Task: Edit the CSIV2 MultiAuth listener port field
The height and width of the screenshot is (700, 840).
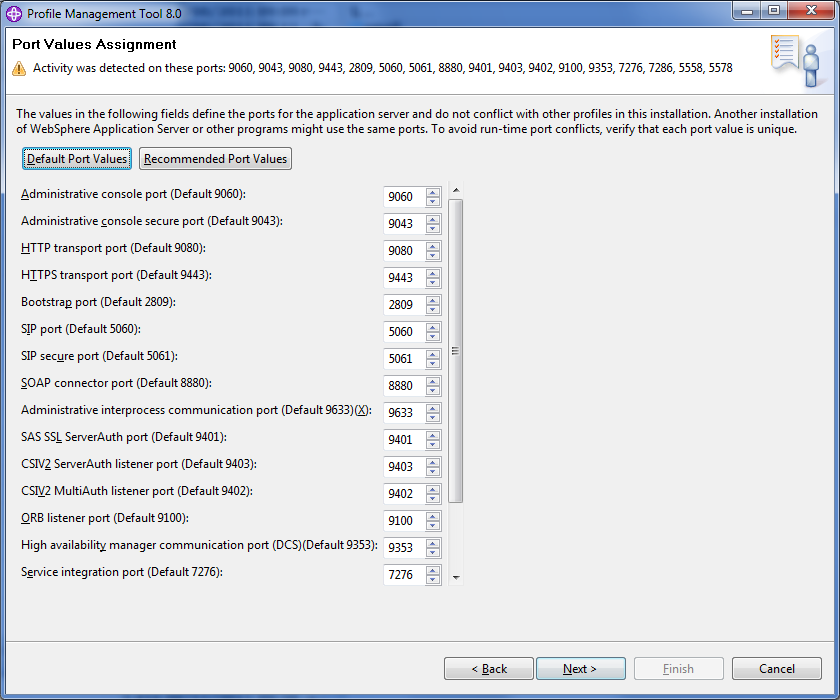Action: [x=405, y=494]
